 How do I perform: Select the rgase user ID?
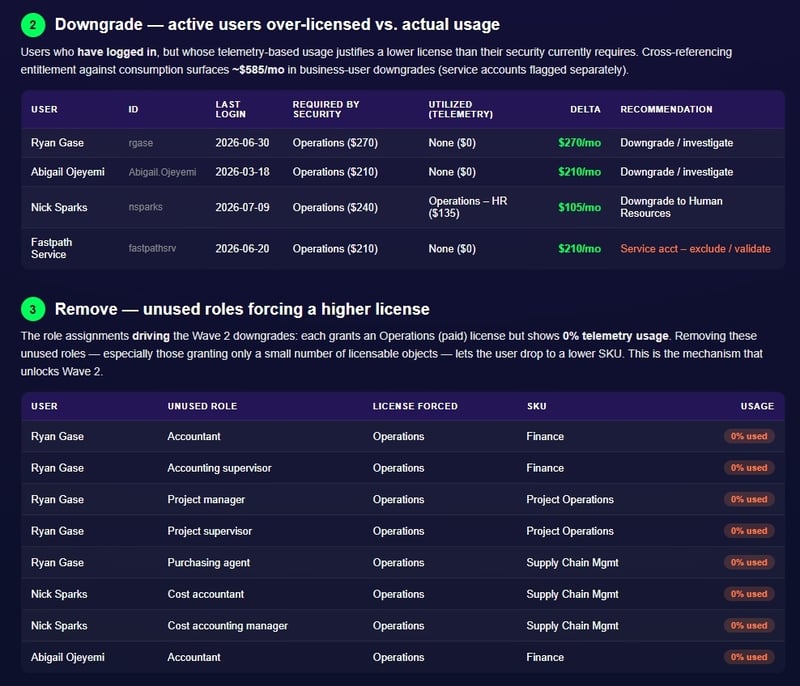tap(141, 143)
